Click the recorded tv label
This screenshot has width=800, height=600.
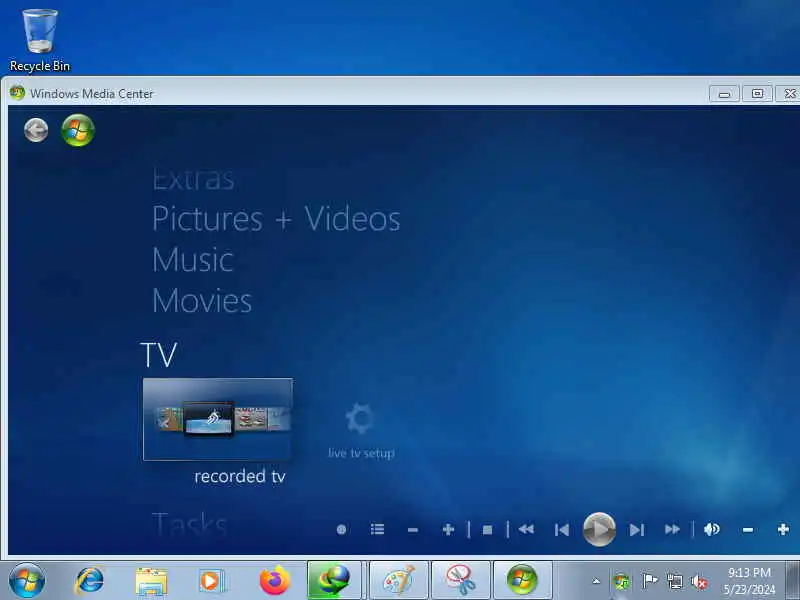[240, 477]
